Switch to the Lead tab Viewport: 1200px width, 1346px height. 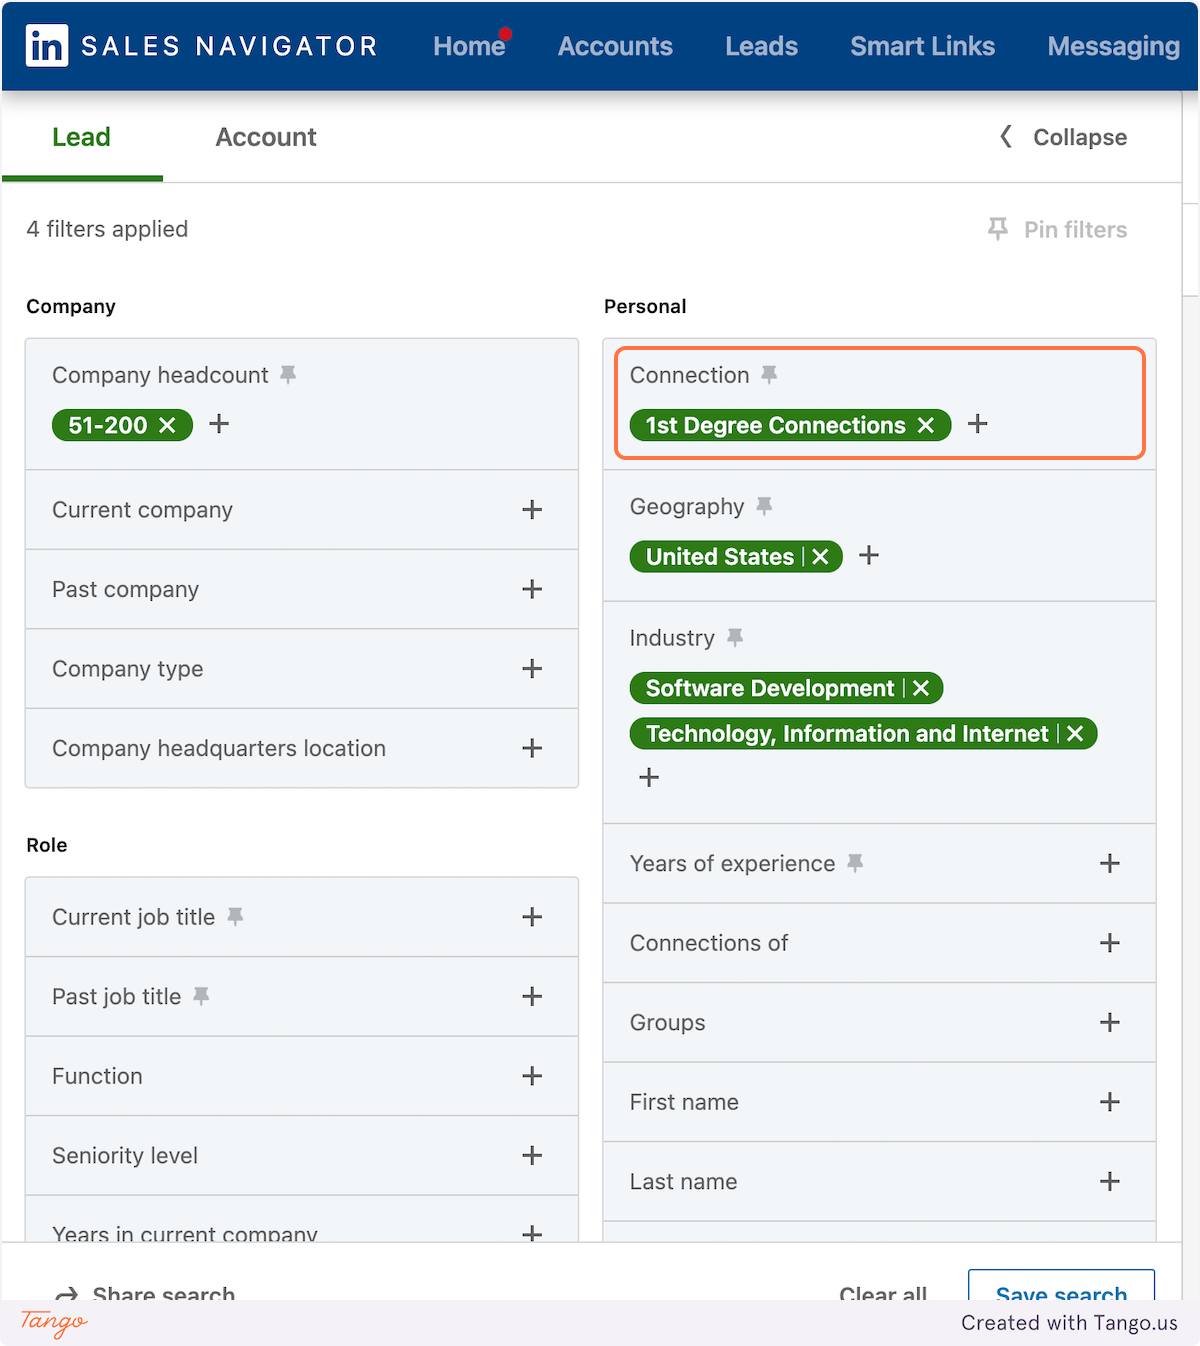pos(82,137)
